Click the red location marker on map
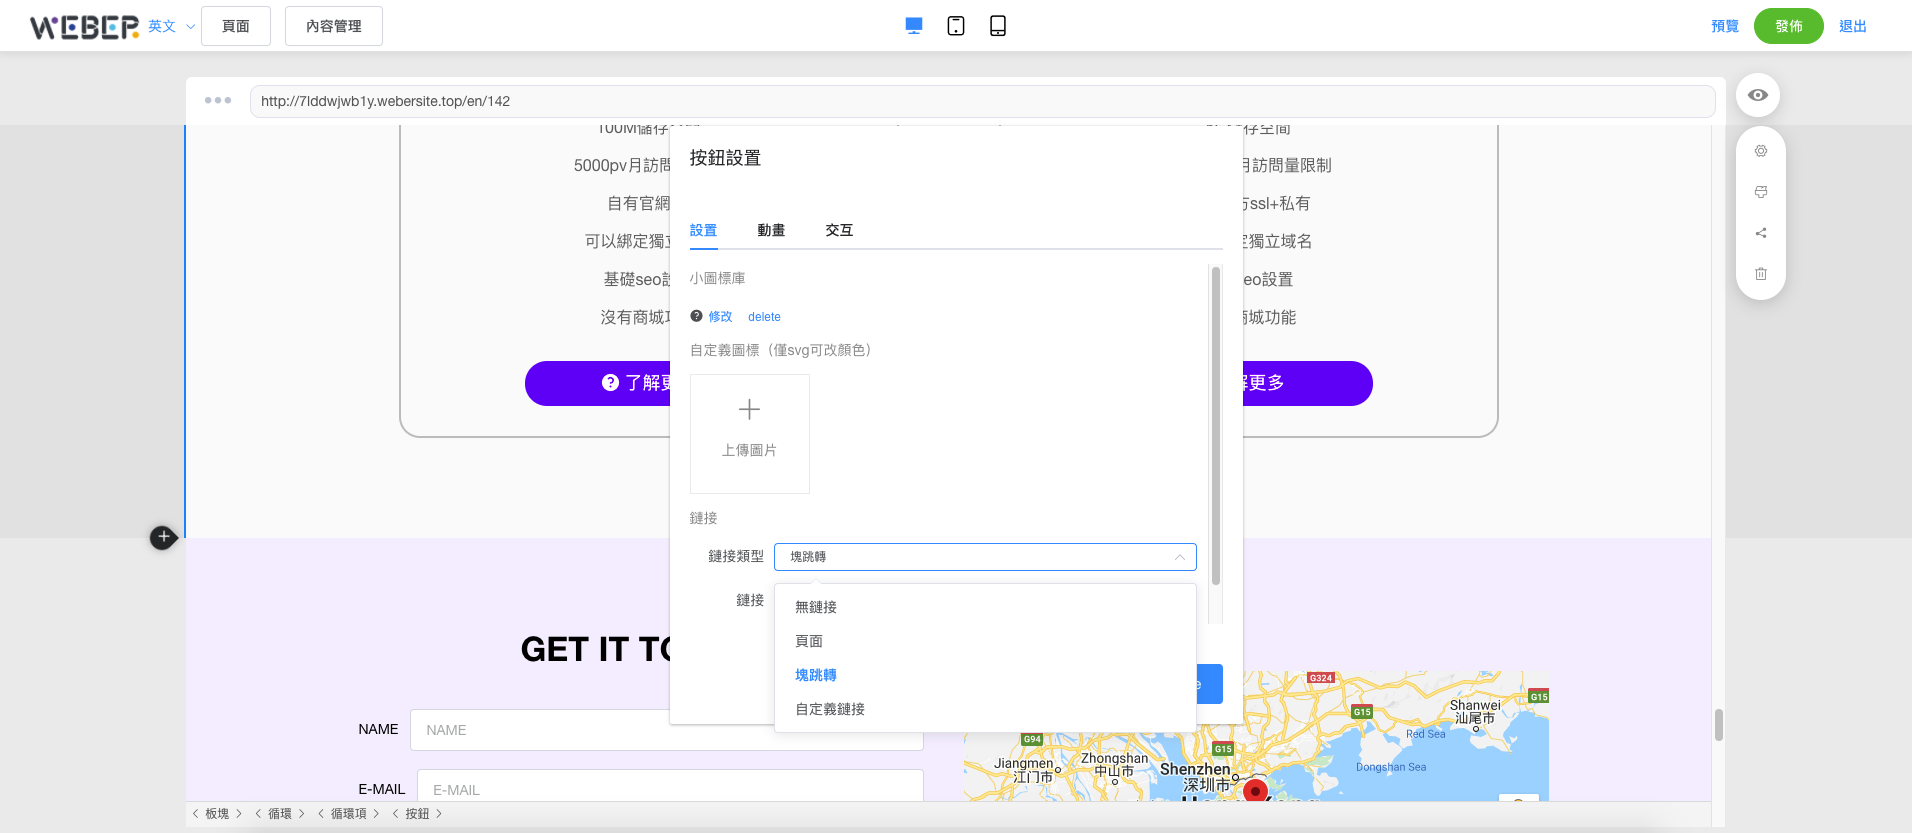This screenshot has width=1912, height=833. click(1255, 791)
